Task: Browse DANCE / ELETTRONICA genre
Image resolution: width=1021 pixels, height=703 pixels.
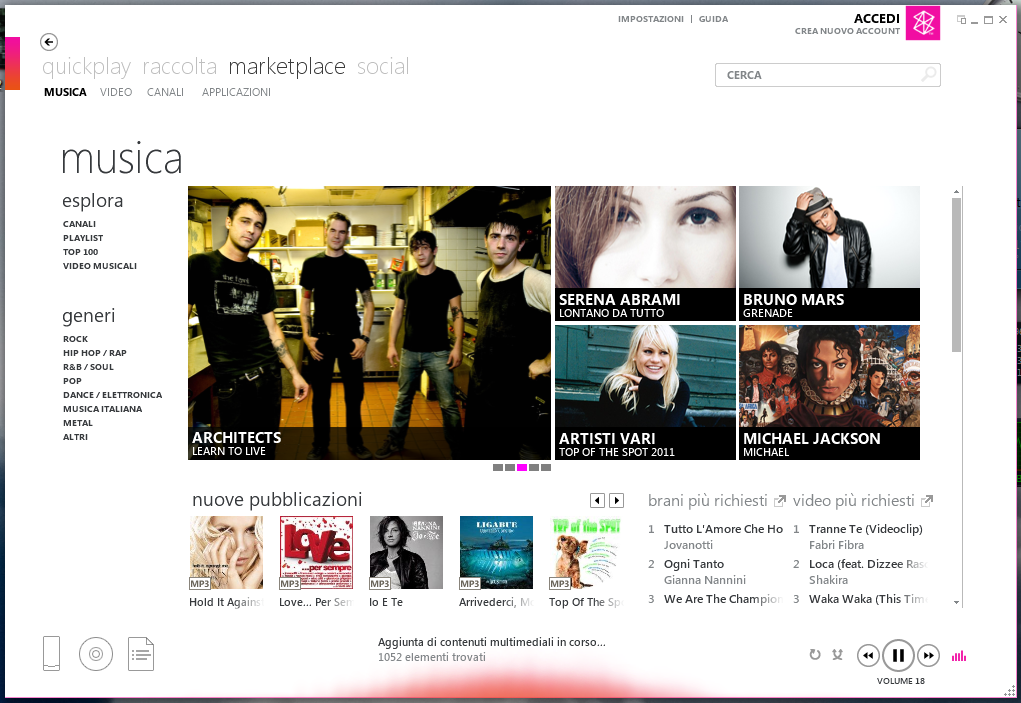Action: pyautogui.click(x=113, y=395)
